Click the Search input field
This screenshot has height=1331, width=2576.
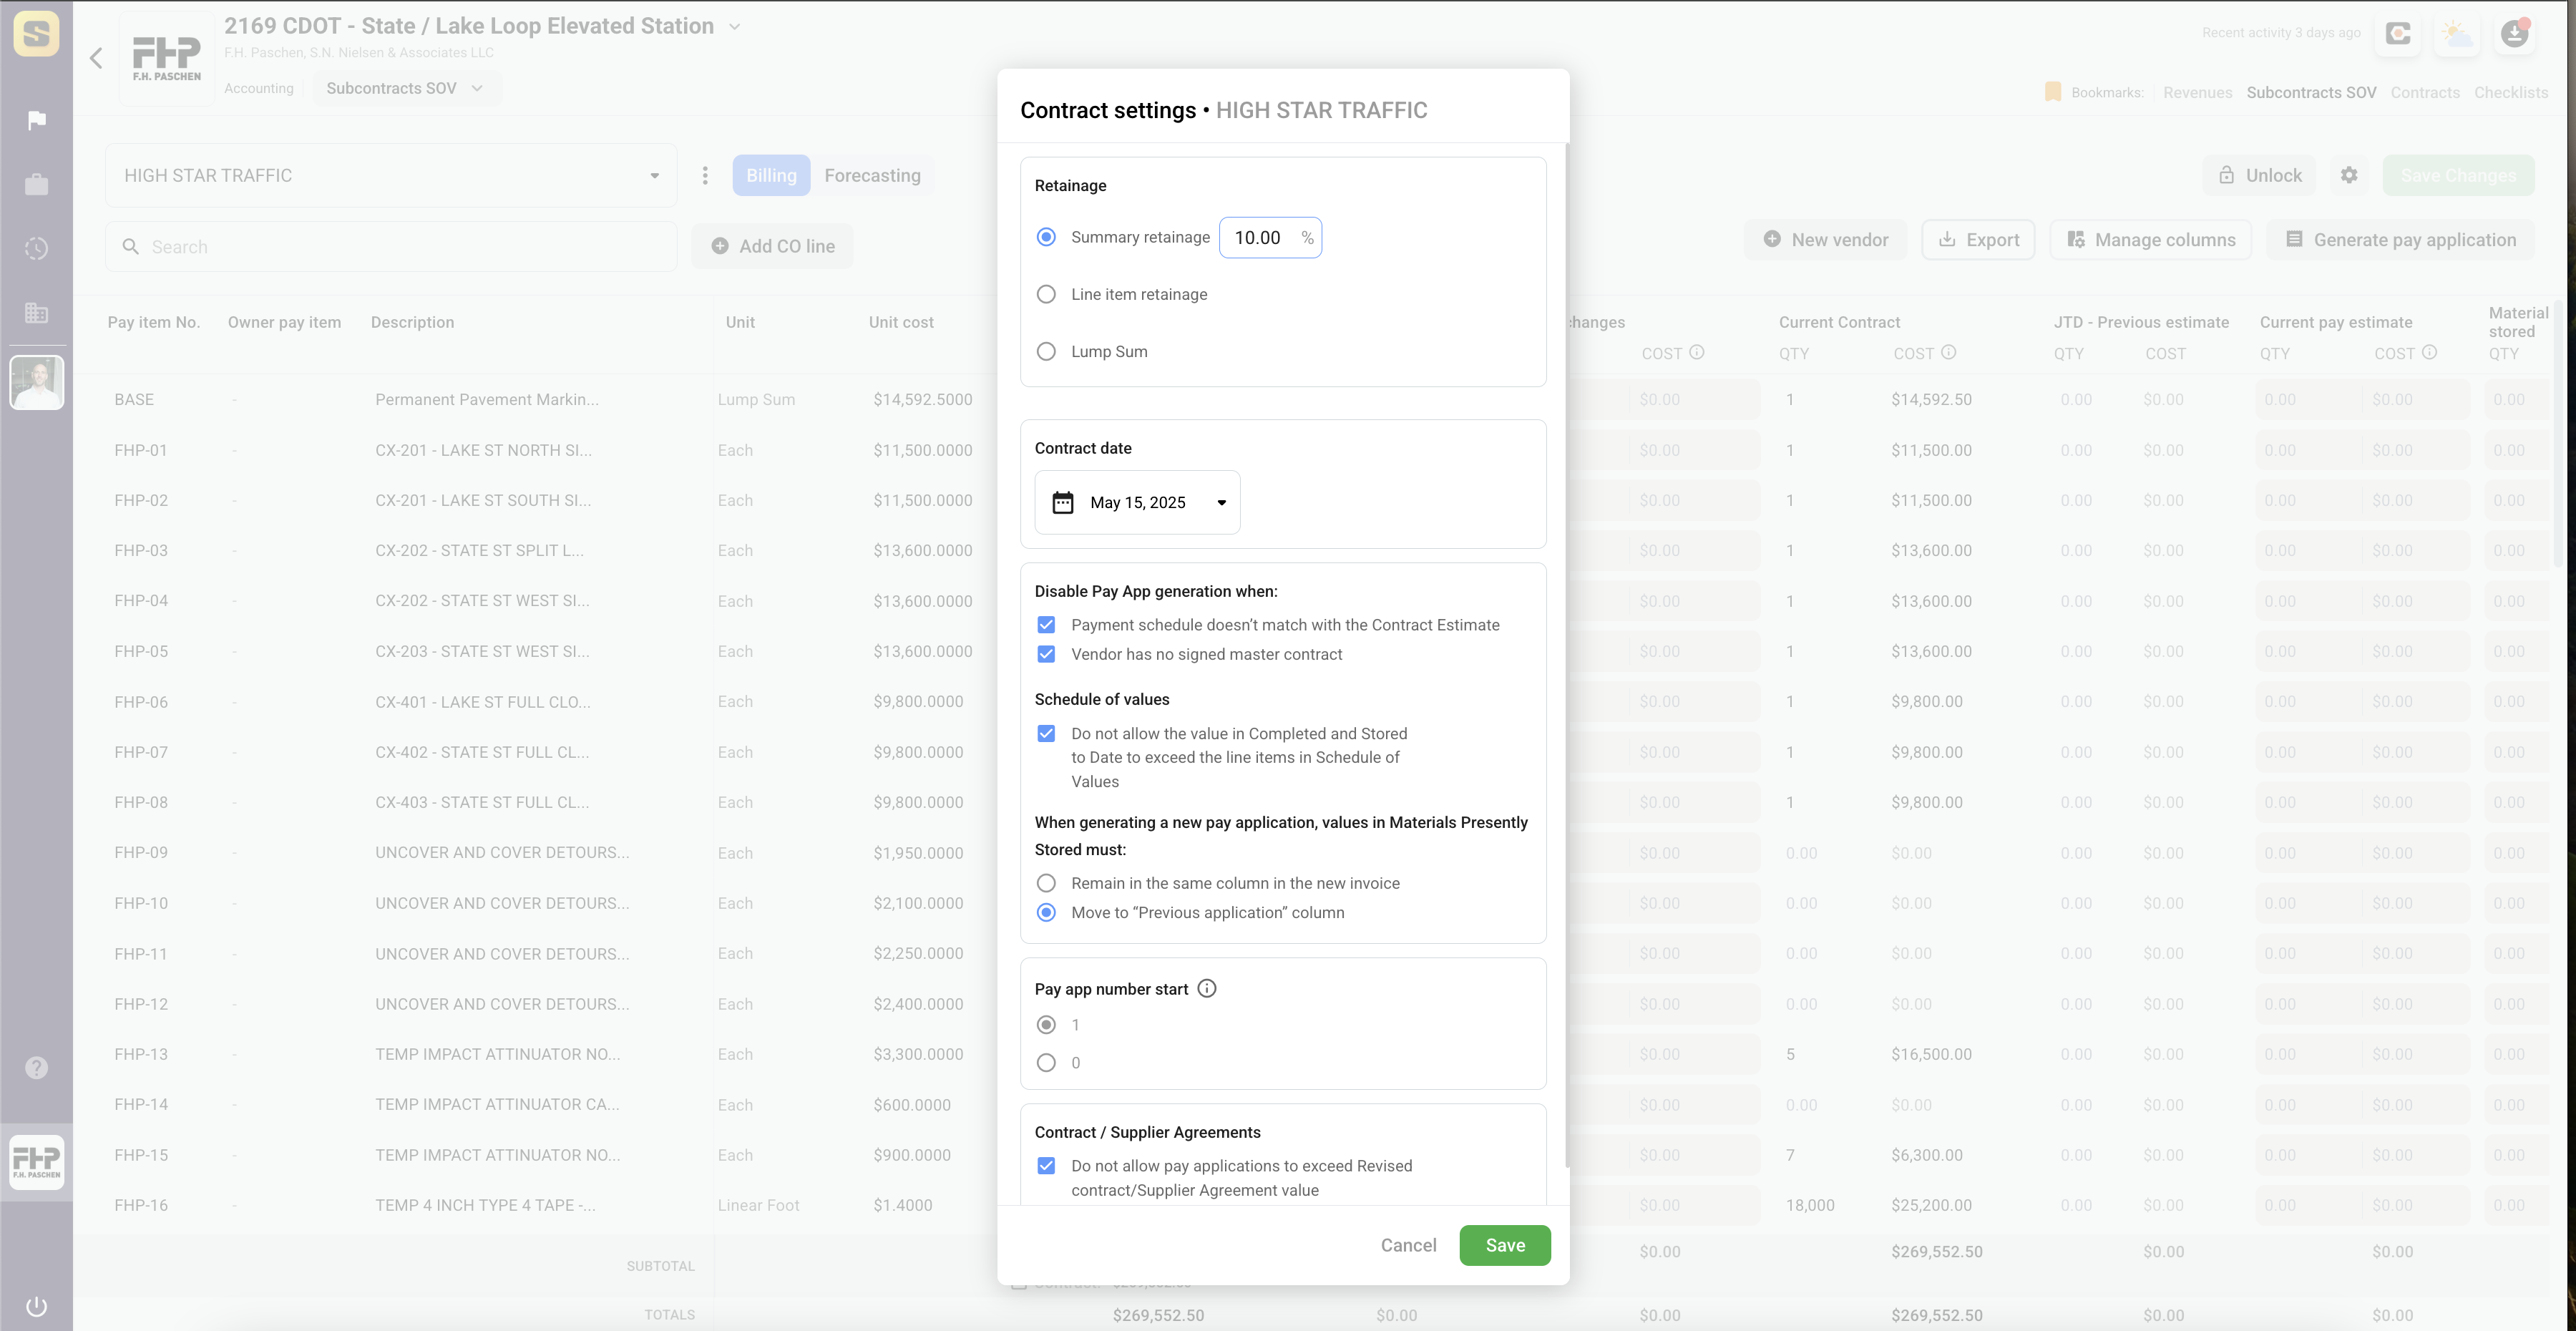pos(392,246)
